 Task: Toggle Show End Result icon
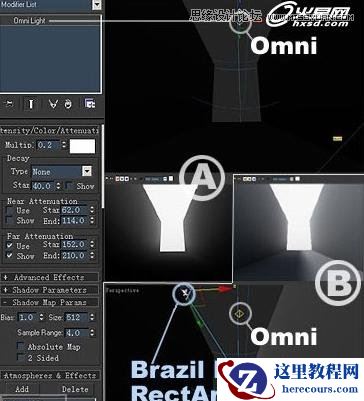click(31, 104)
